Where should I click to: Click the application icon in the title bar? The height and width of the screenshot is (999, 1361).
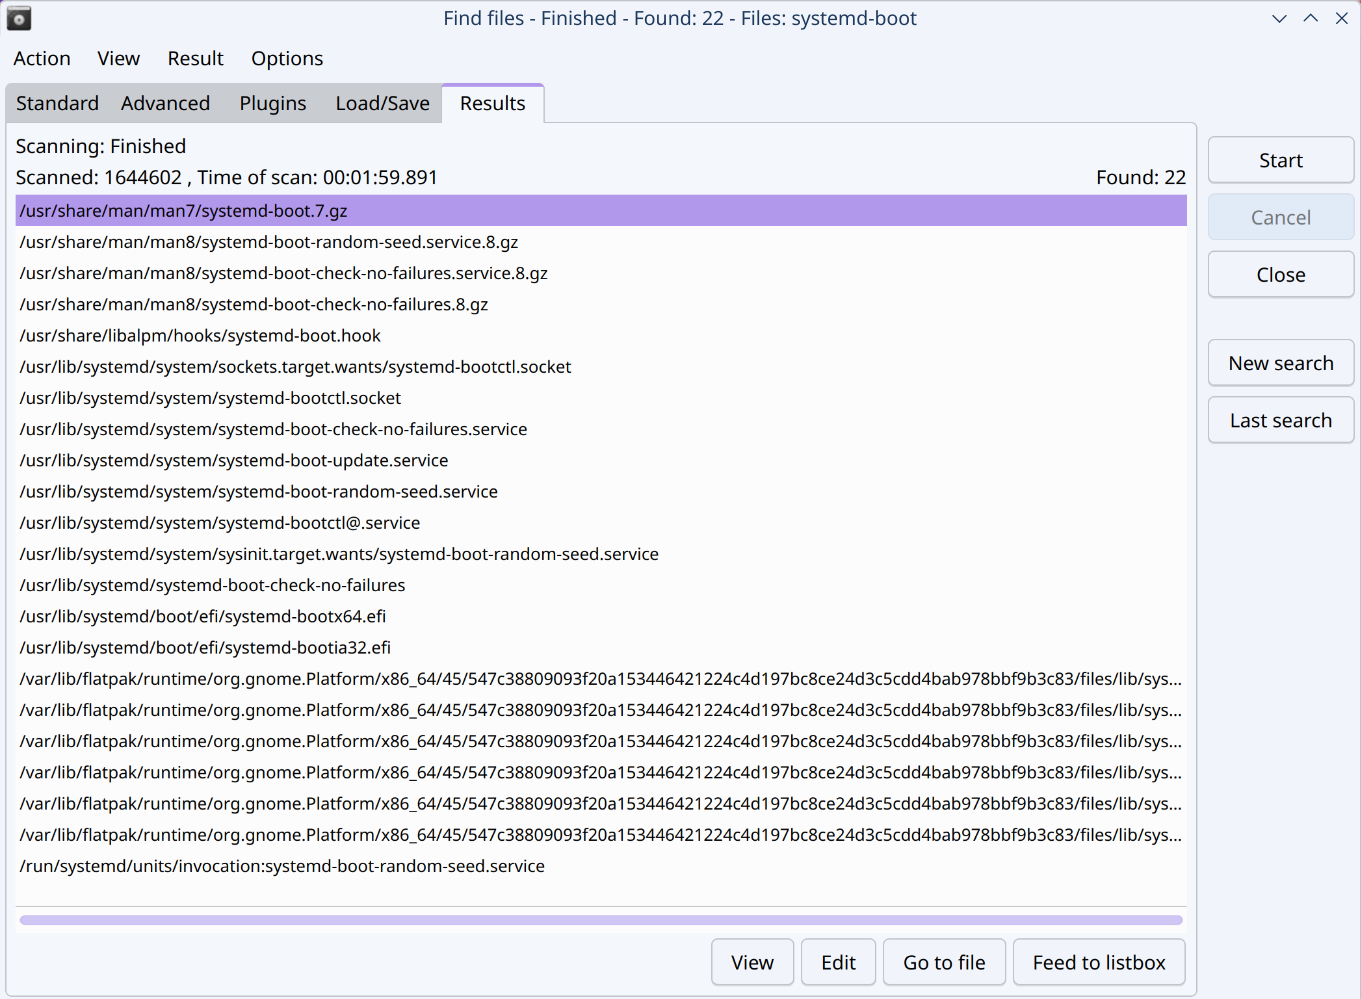(x=19, y=18)
